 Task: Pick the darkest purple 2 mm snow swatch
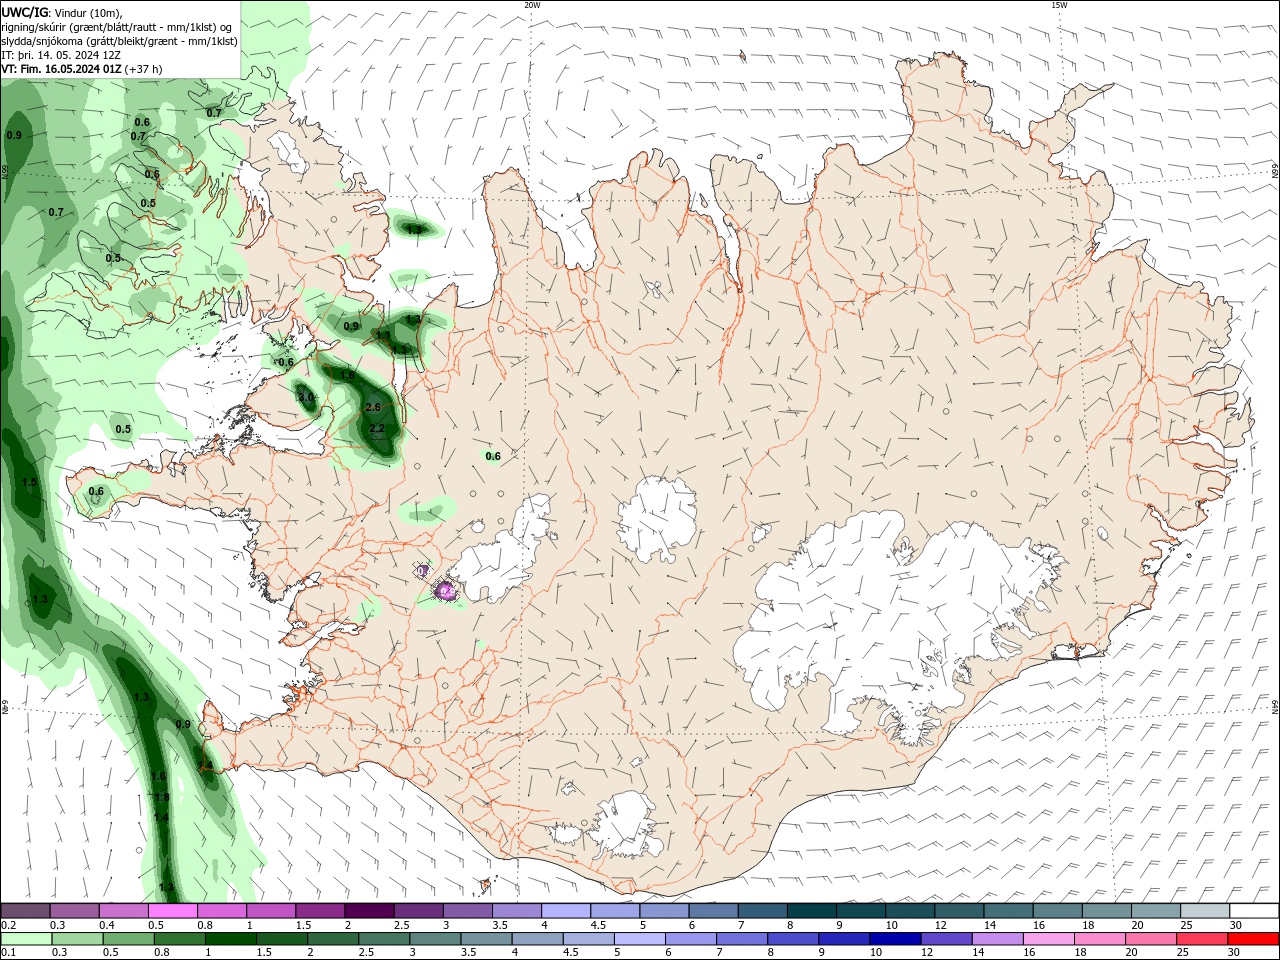368,911
